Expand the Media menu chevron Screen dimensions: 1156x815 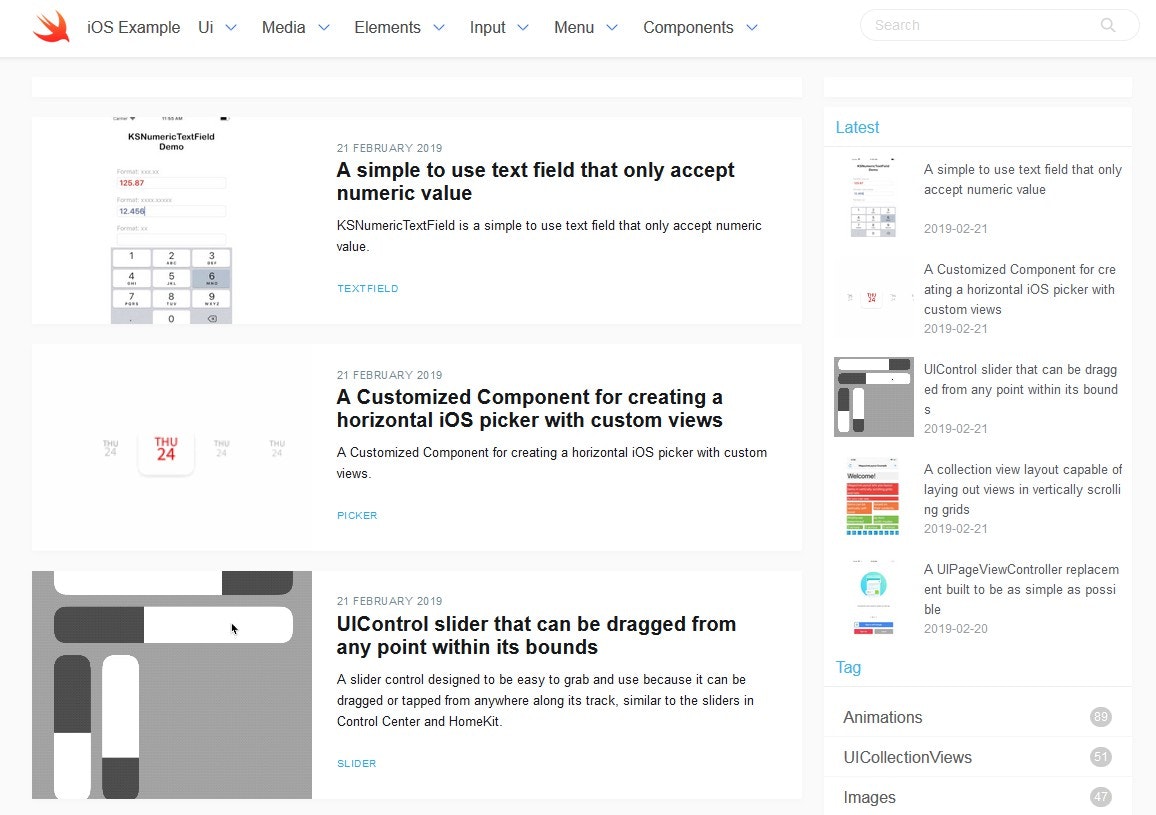[x=324, y=27]
